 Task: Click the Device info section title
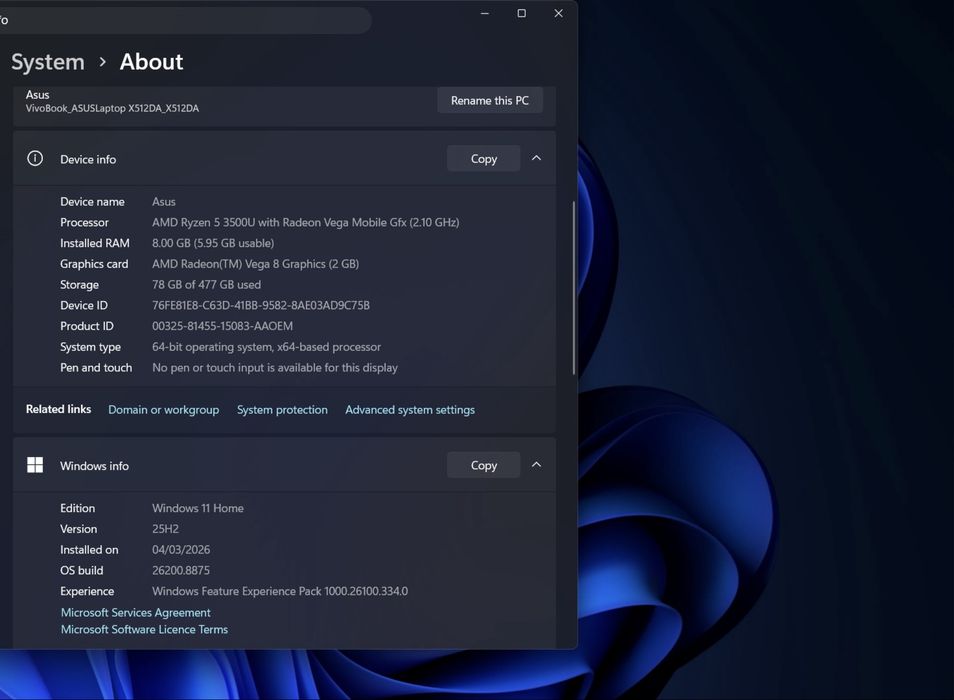click(88, 159)
